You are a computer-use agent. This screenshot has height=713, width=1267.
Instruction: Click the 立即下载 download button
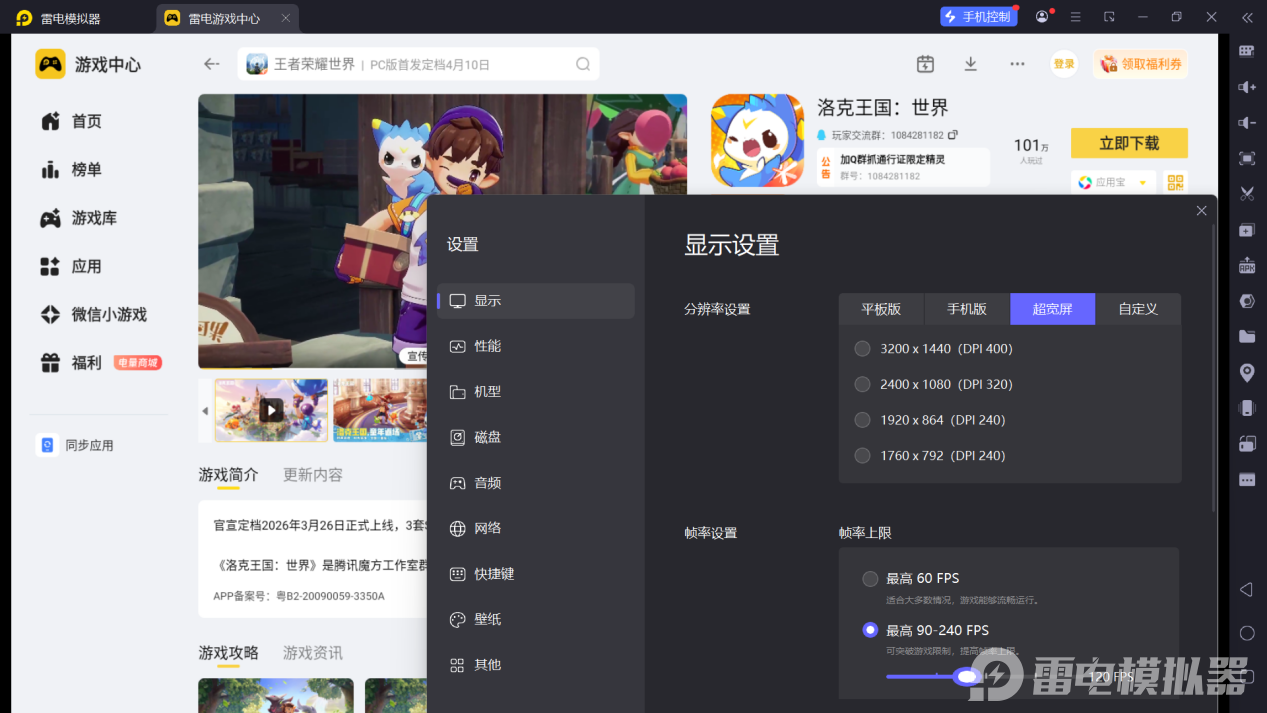coord(1129,143)
